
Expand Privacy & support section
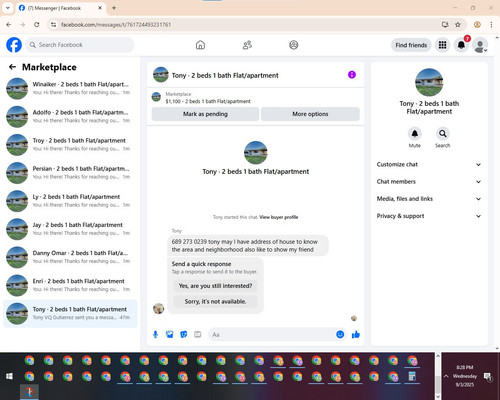pos(429,216)
